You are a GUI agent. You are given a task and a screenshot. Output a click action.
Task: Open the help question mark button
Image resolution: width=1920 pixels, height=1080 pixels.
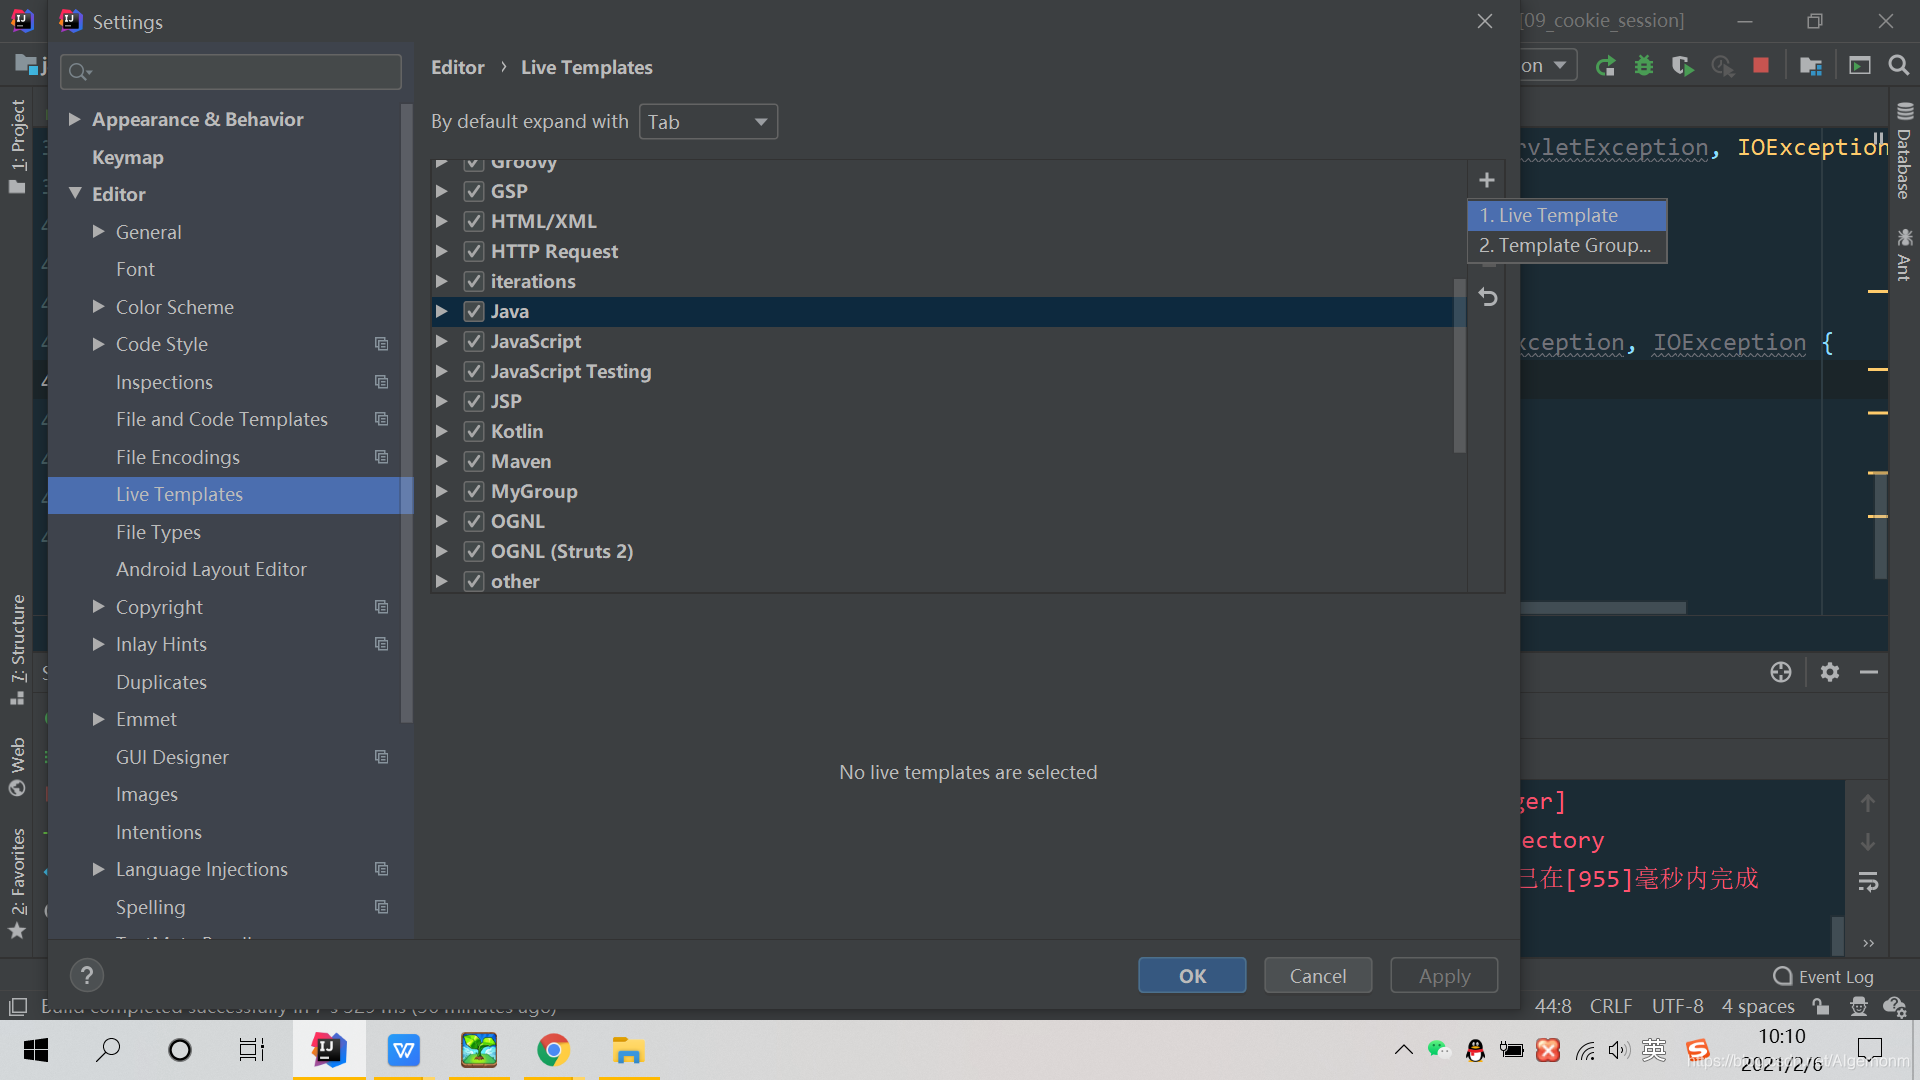click(87, 975)
